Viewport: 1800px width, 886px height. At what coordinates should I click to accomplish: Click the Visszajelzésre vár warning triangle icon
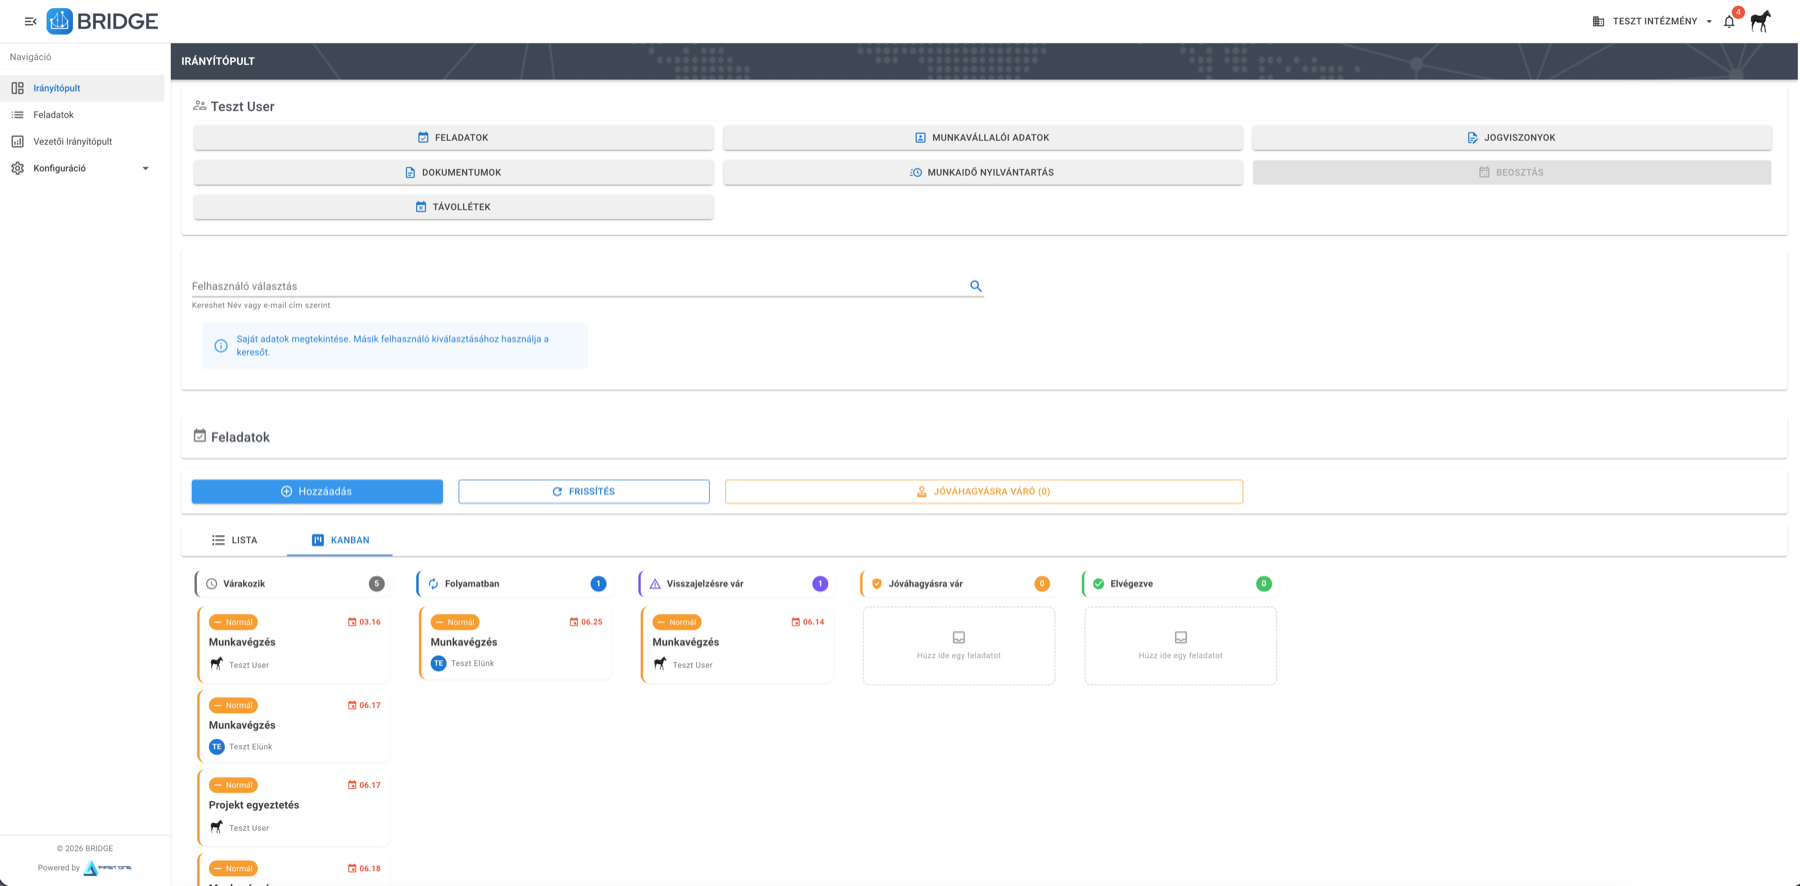(x=655, y=584)
